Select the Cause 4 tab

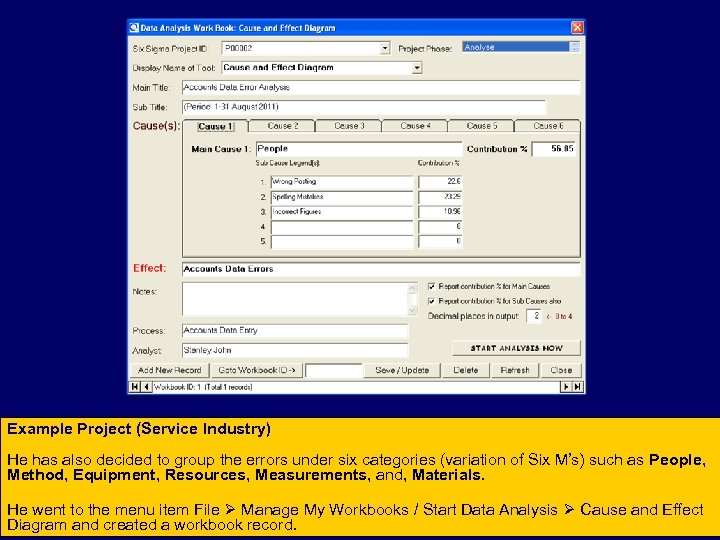pos(416,126)
